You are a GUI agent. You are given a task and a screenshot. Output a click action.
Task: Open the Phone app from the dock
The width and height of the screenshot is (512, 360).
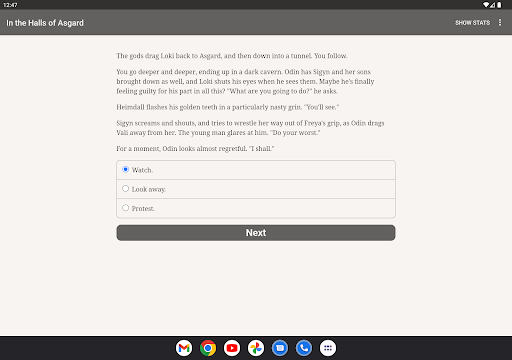coord(304,348)
